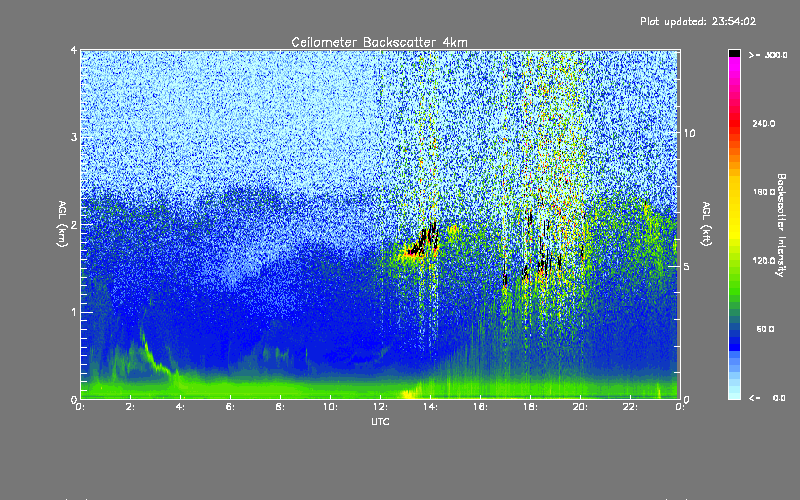The height and width of the screenshot is (500, 800).
Task: Click the 'Backscatter Intensity' colorbar label
Action: pos(781,225)
